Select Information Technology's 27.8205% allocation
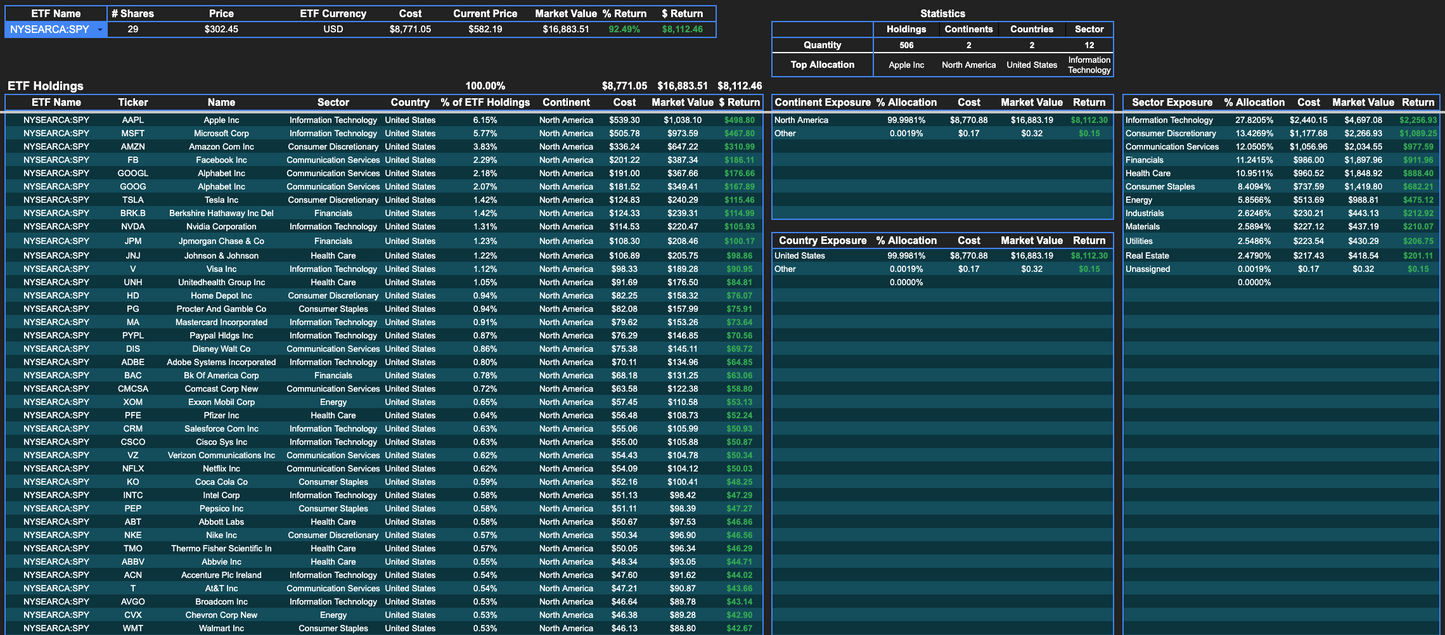The image size is (1445, 635). pos(1255,120)
